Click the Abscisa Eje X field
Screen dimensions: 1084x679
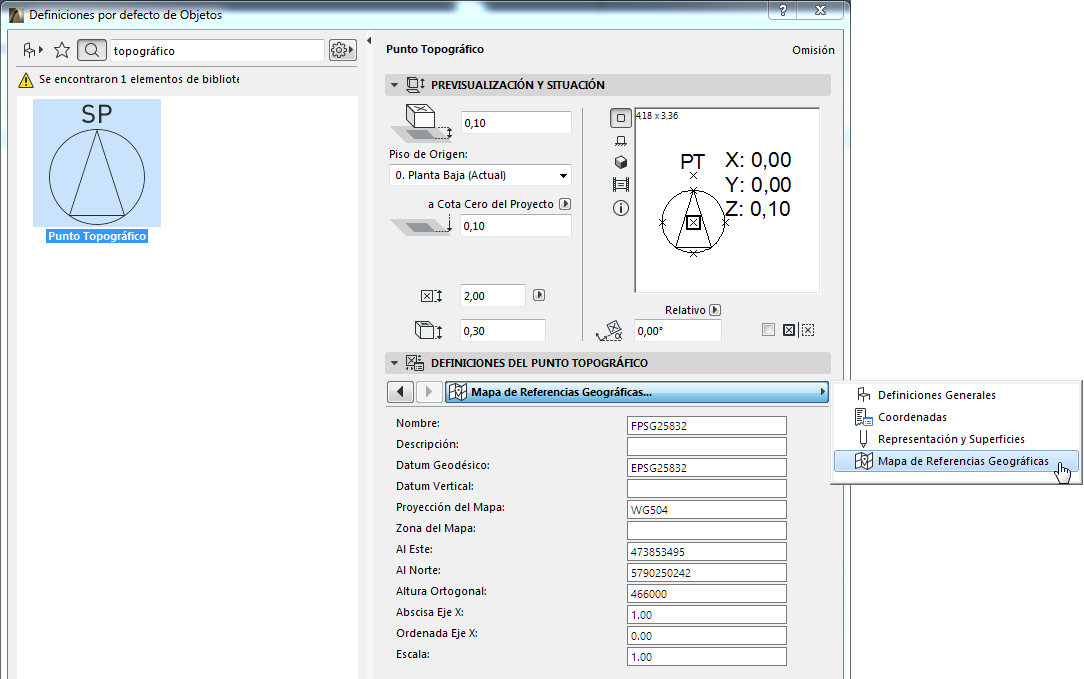[707, 615]
